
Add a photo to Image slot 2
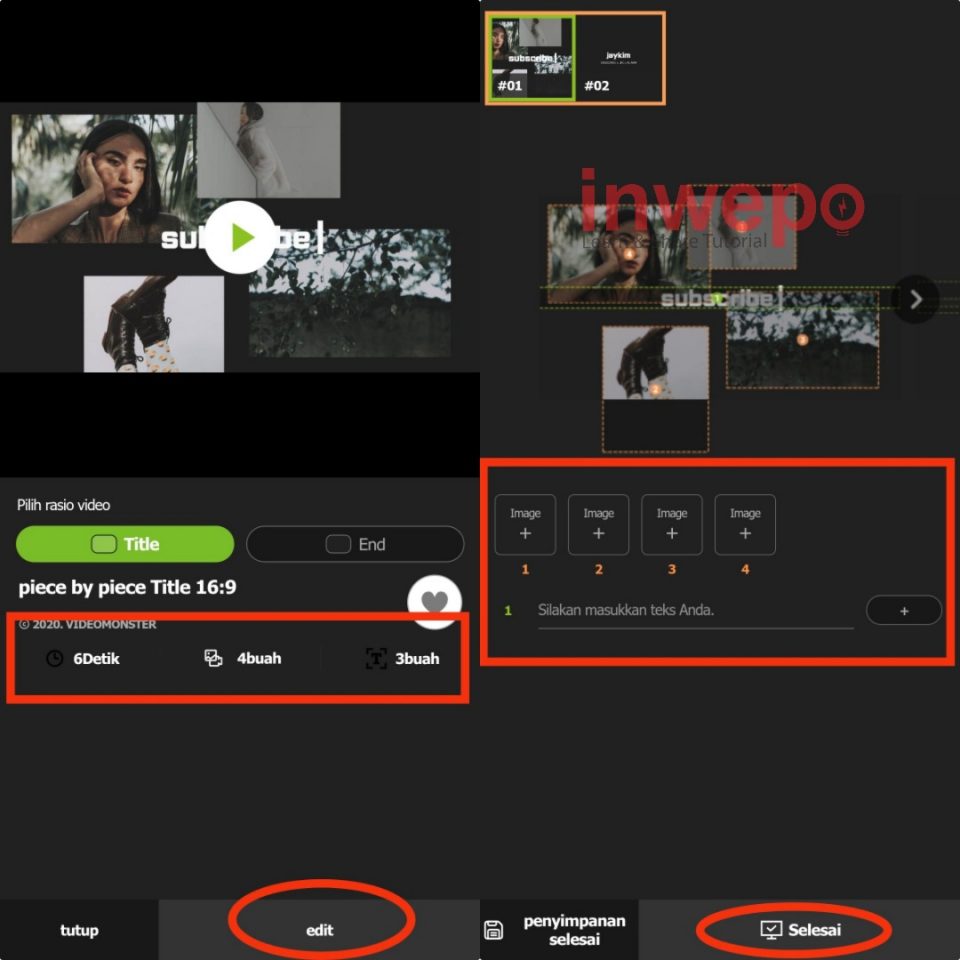coord(598,524)
